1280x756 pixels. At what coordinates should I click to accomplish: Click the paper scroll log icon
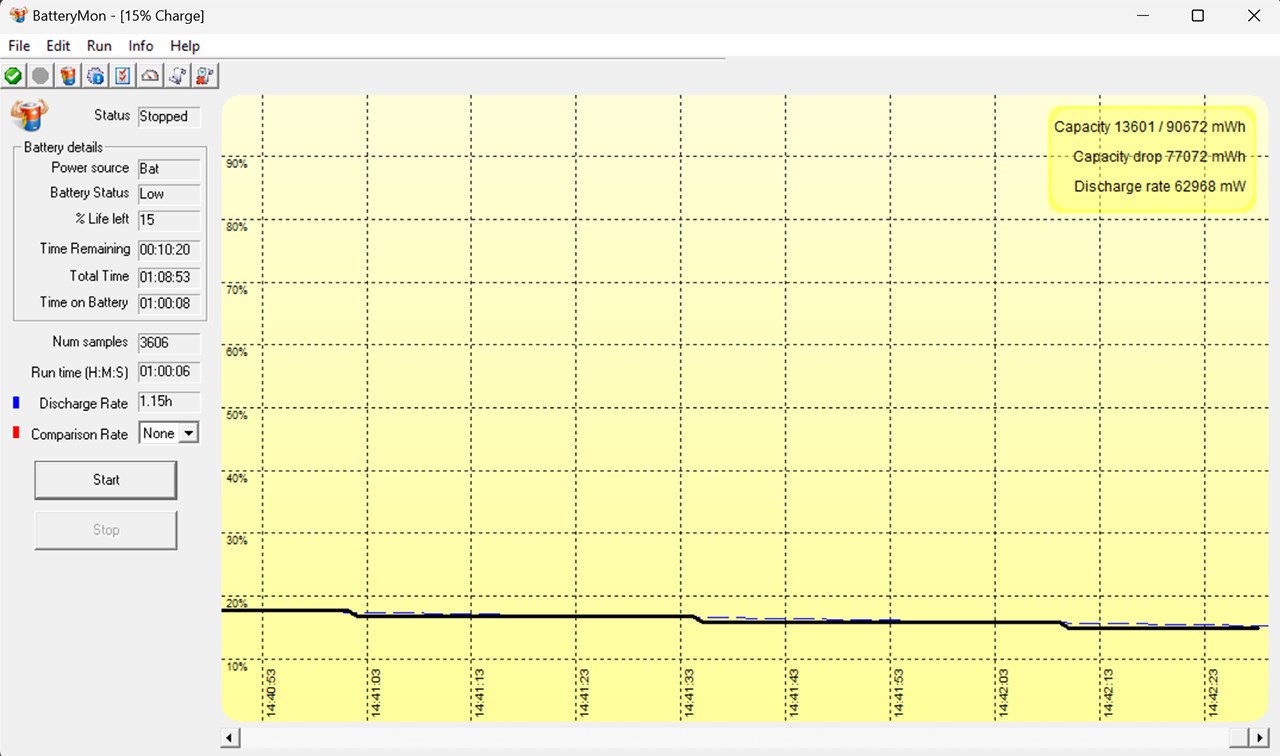coord(178,76)
